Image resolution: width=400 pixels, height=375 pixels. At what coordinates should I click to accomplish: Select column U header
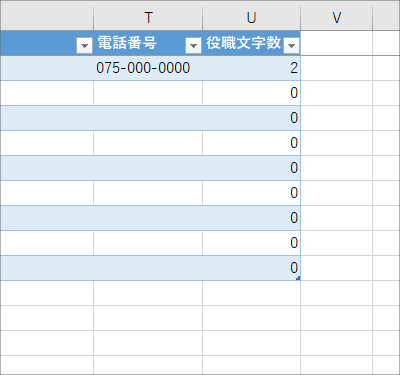coord(251,18)
